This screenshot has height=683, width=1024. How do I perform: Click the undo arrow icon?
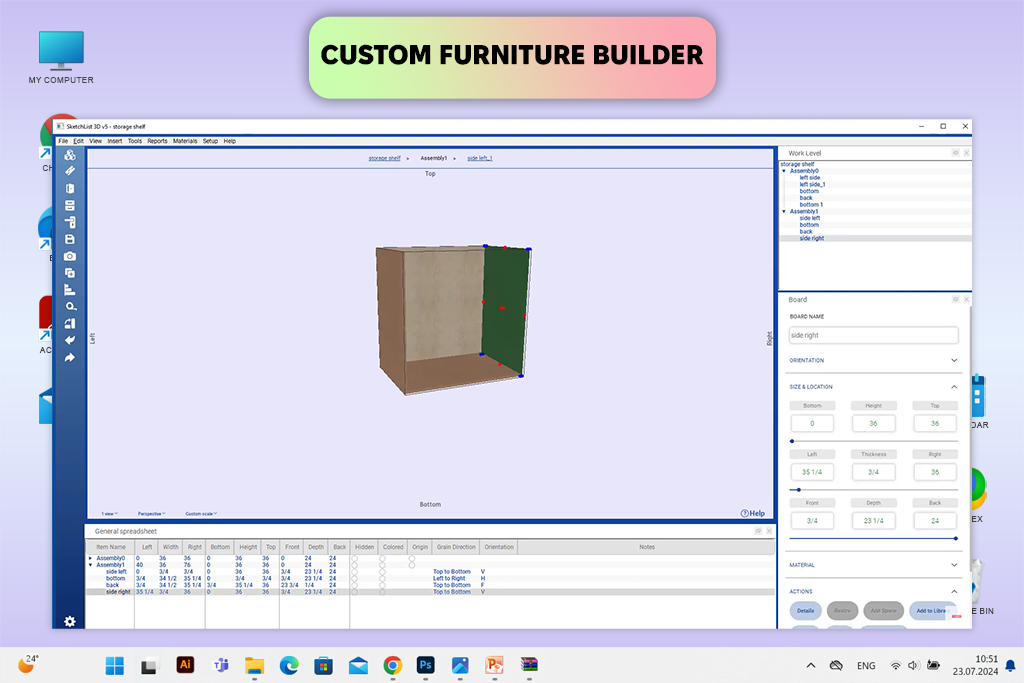point(70,340)
